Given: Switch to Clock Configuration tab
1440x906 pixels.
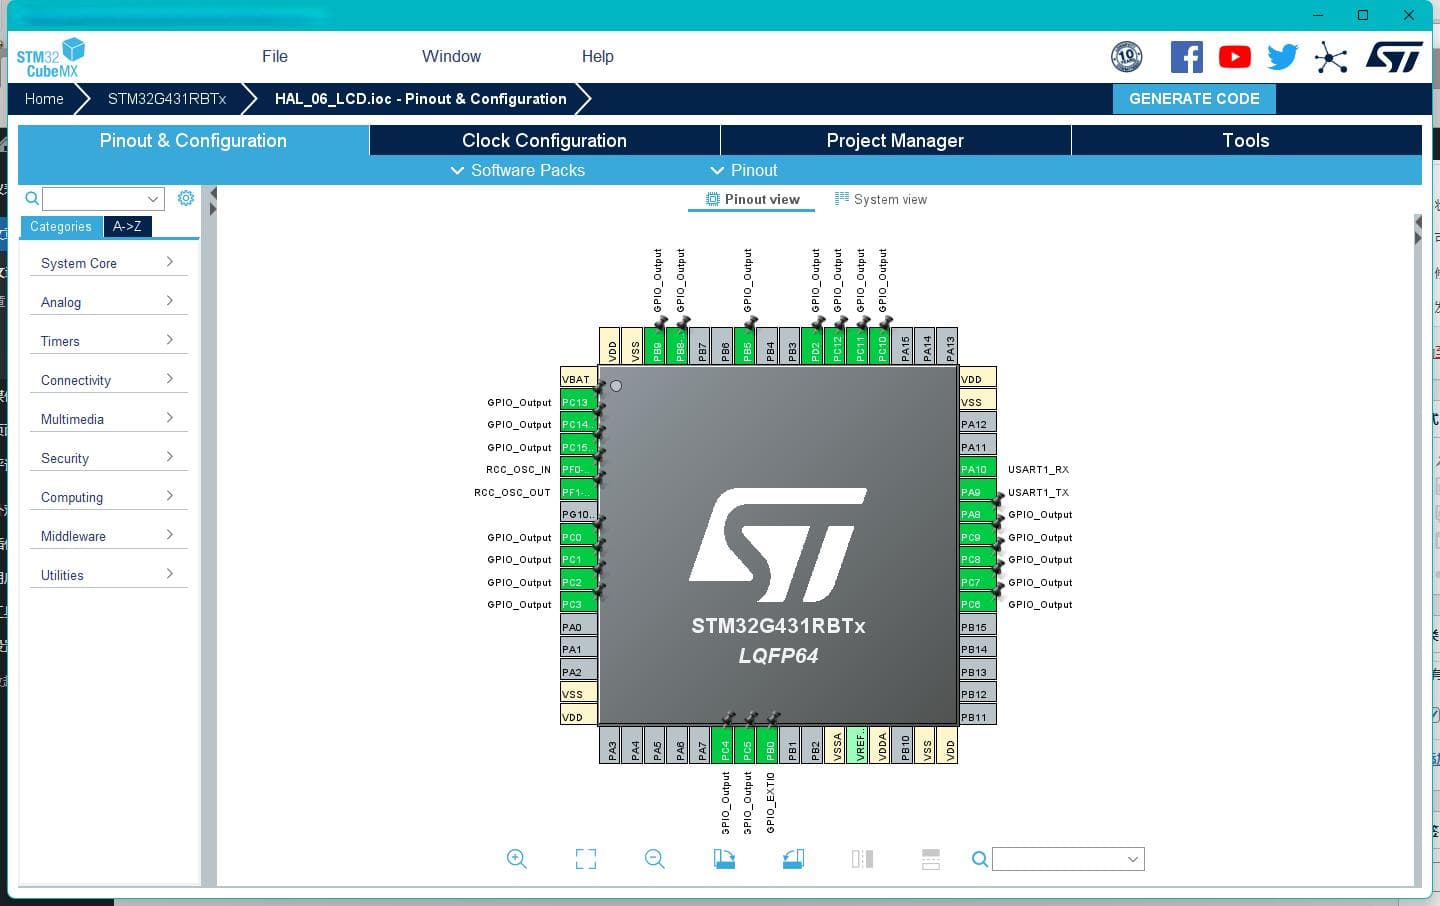Looking at the screenshot, I should [x=544, y=140].
